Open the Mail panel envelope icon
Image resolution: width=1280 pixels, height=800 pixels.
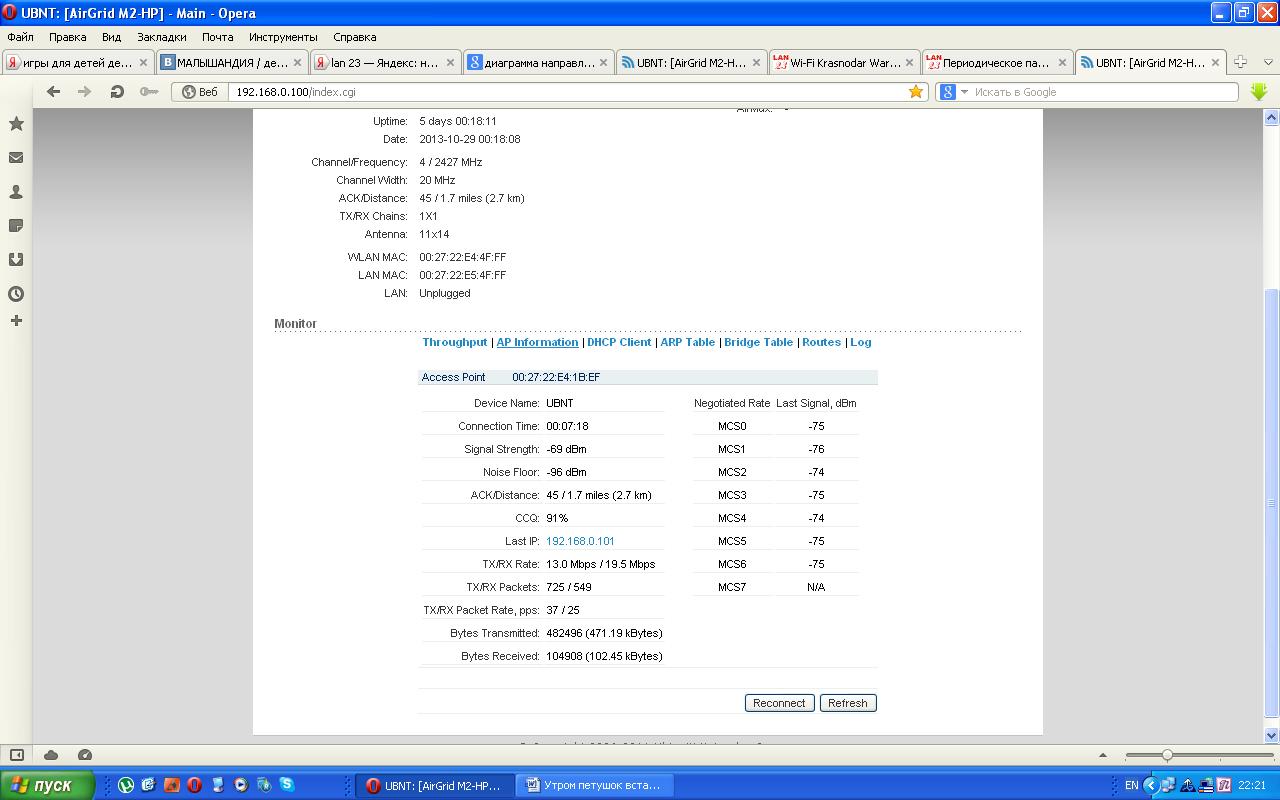click(x=16, y=157)
